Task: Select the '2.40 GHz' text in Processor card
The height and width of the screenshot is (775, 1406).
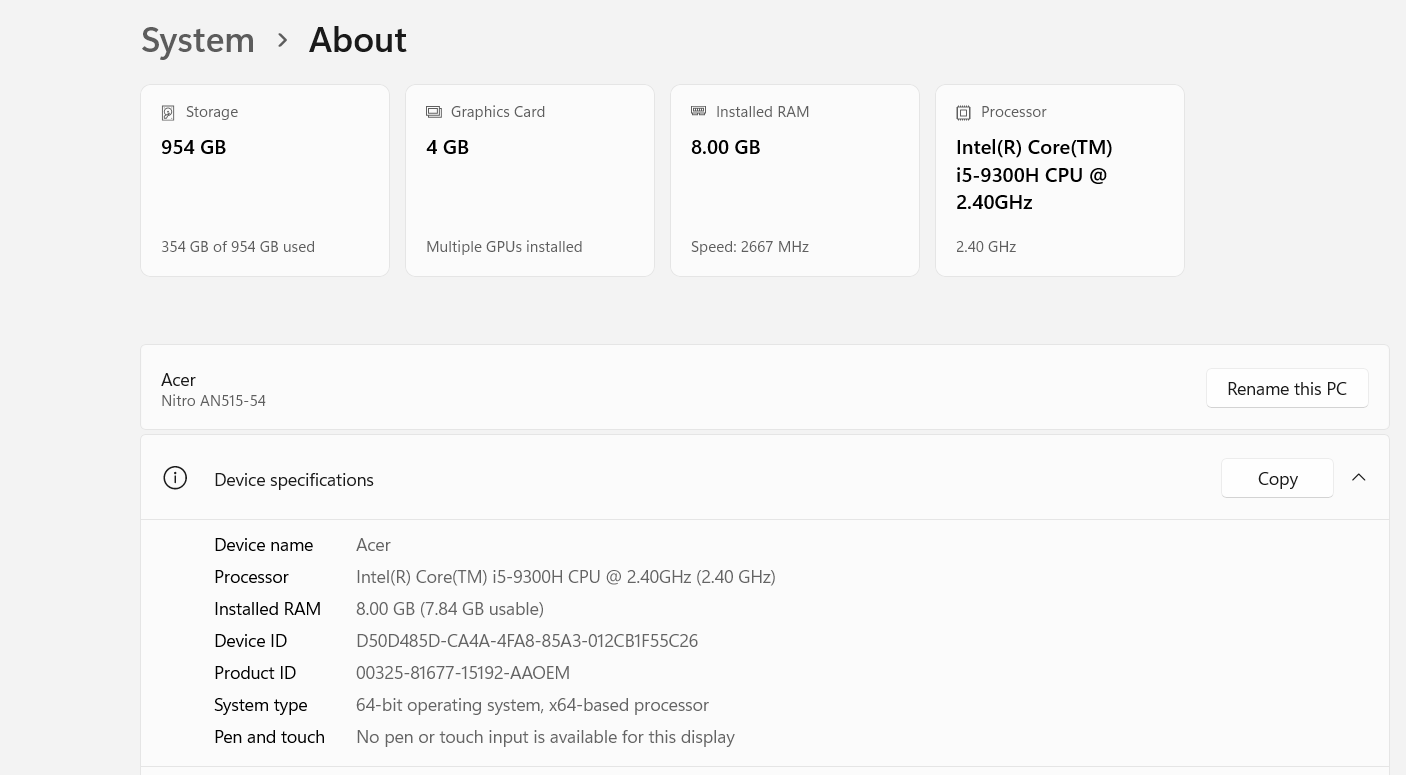Action: (x=986, y=247)
